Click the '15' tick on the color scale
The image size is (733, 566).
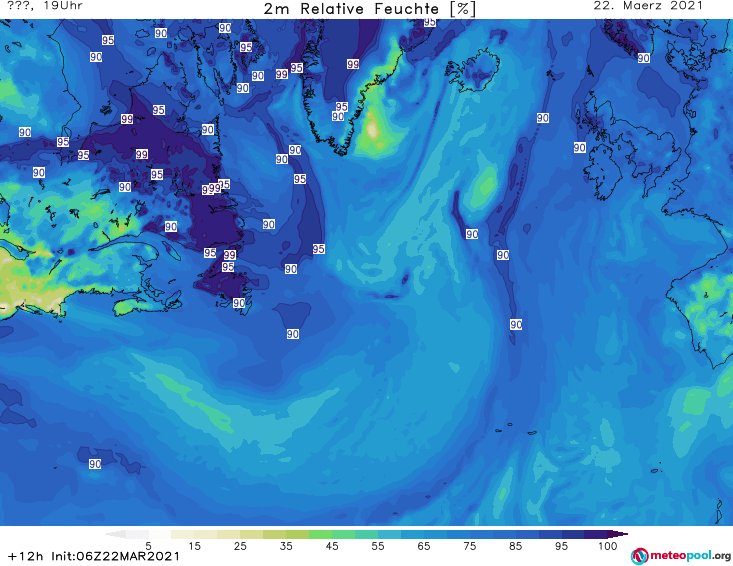194,546
